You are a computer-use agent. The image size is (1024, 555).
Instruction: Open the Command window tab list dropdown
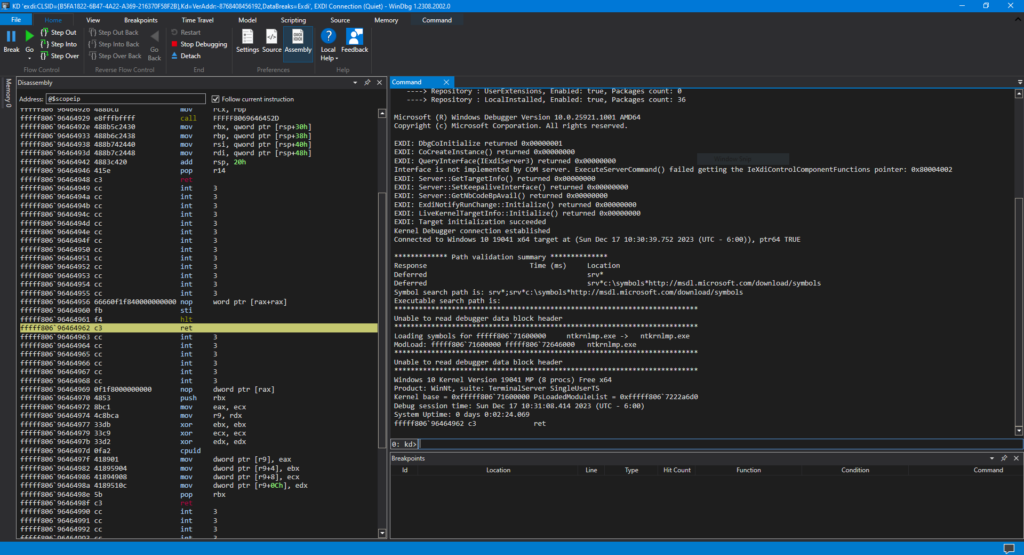tap(1019, 82)
